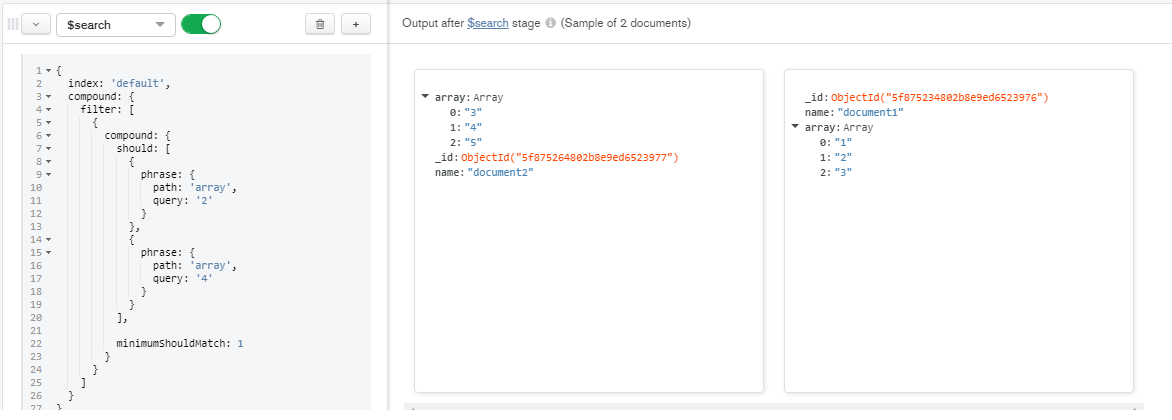Collapse the array field in document2
Screen dimensions: 1172x420
426,97
